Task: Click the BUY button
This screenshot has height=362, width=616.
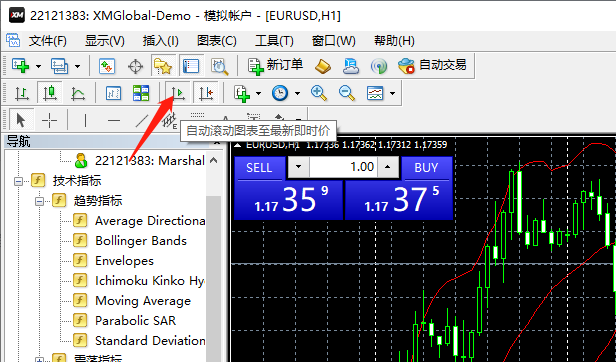Action: (426, 168)
